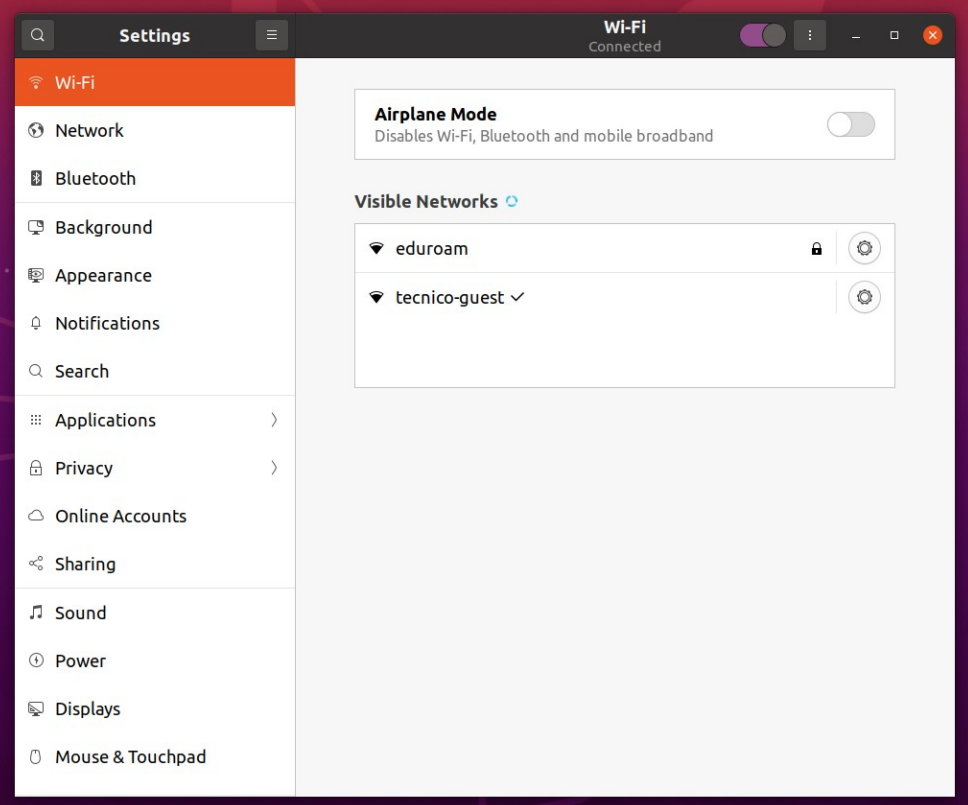The width and height of the screenshot is (968, 805).
Task: Open the Settings hamburger menu
Action: (272, 35)
